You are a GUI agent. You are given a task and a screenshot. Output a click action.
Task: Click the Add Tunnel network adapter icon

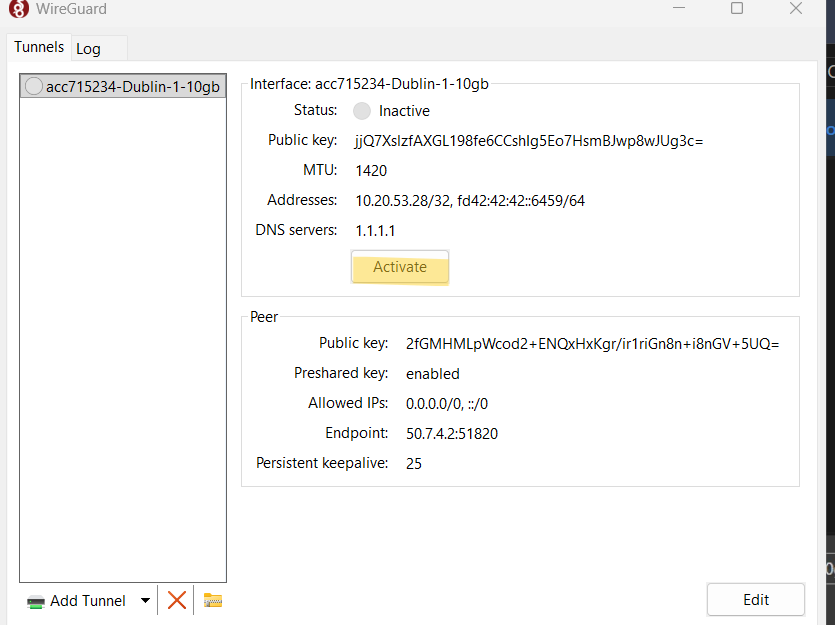[36, 602]
